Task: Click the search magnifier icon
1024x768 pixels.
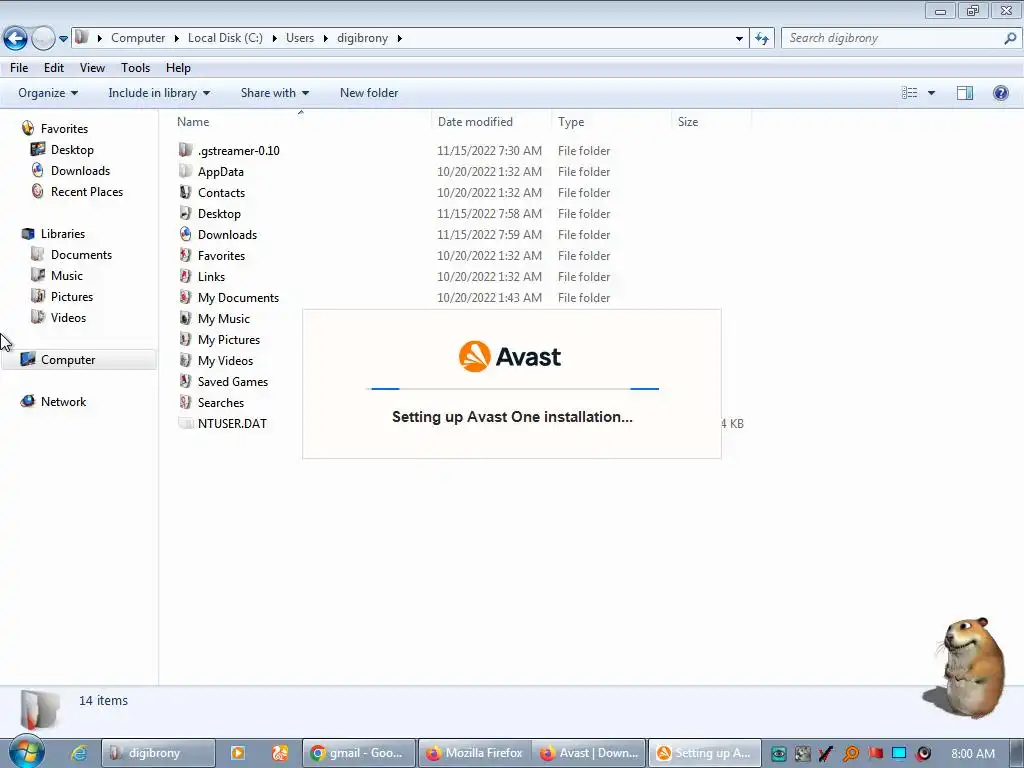Action: (1010, 38)
